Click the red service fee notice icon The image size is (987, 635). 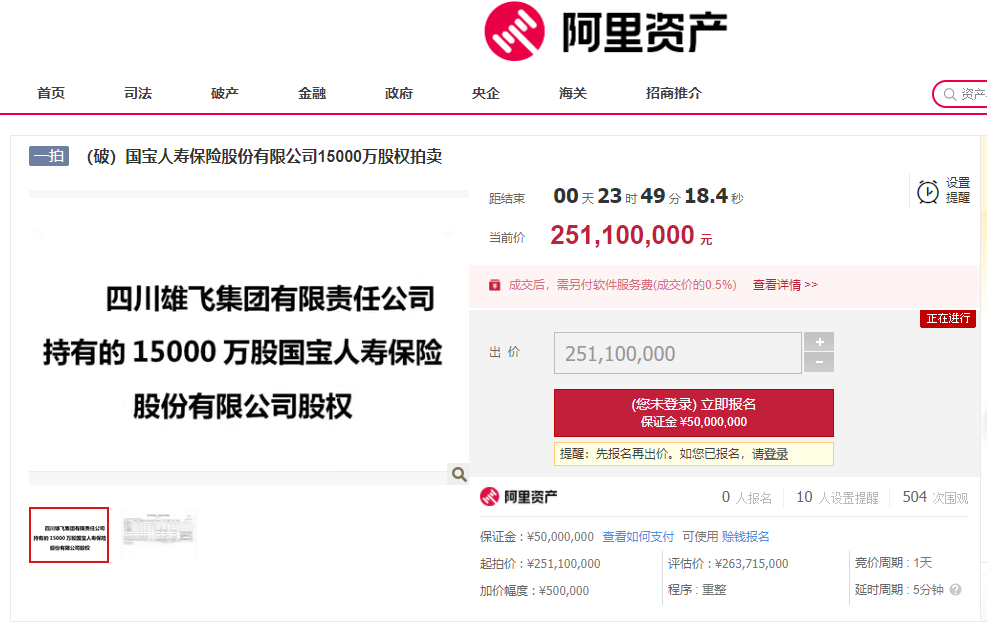495,285
